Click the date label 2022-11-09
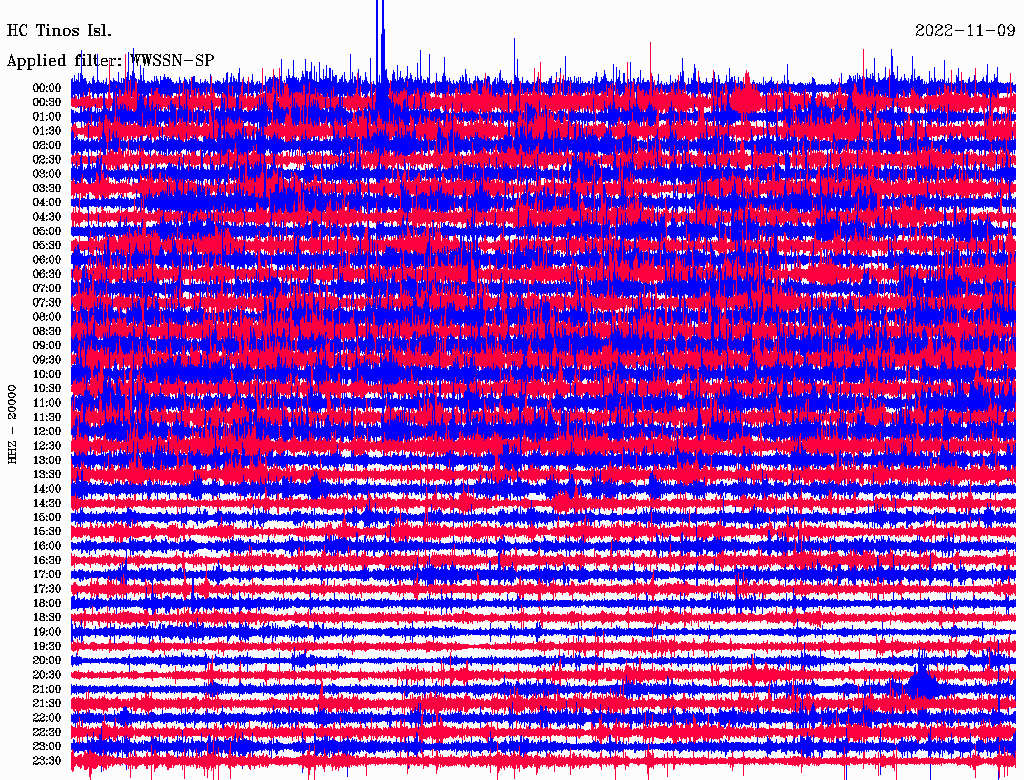The image size is (1024, 780). coord(965,31)
